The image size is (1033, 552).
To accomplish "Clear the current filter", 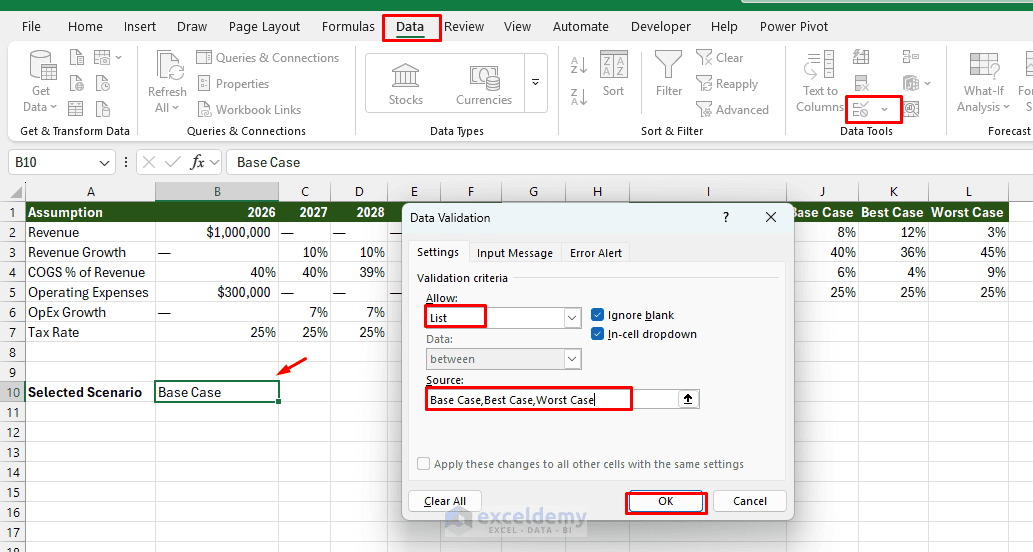I will click(719, 57).
